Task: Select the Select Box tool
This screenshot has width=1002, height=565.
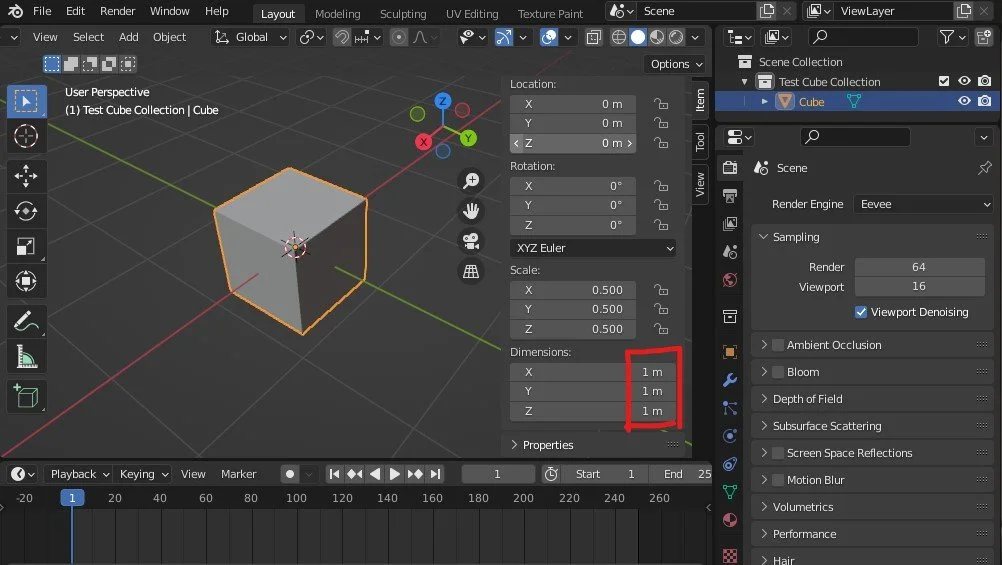Action: click(26, 101)
